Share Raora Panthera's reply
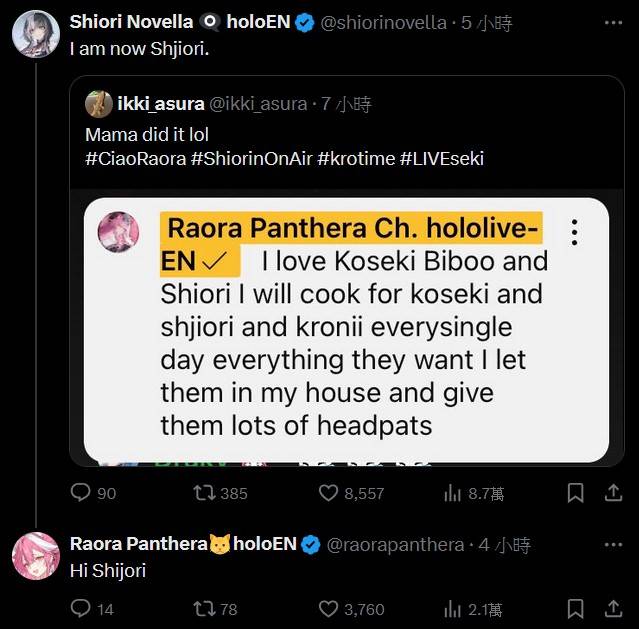 [612, 608]
